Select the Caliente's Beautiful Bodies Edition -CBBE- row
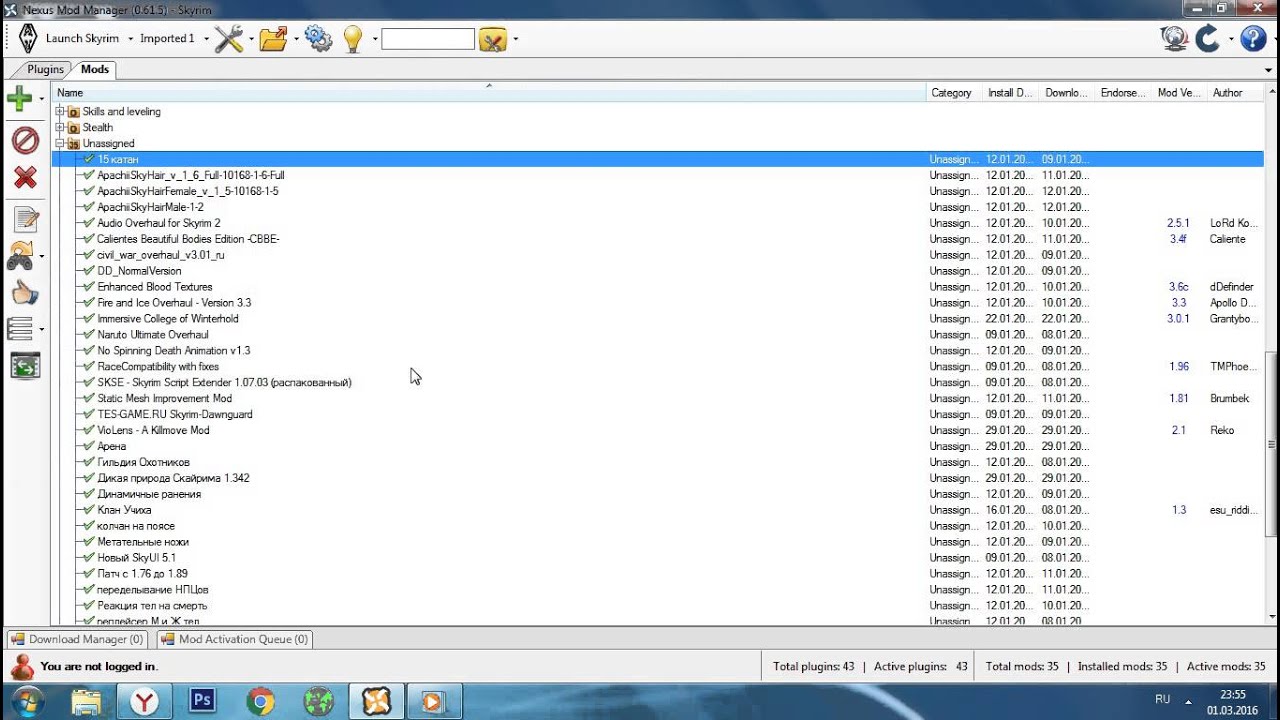This screenshot has height=720, width=1280. (658, 239)
